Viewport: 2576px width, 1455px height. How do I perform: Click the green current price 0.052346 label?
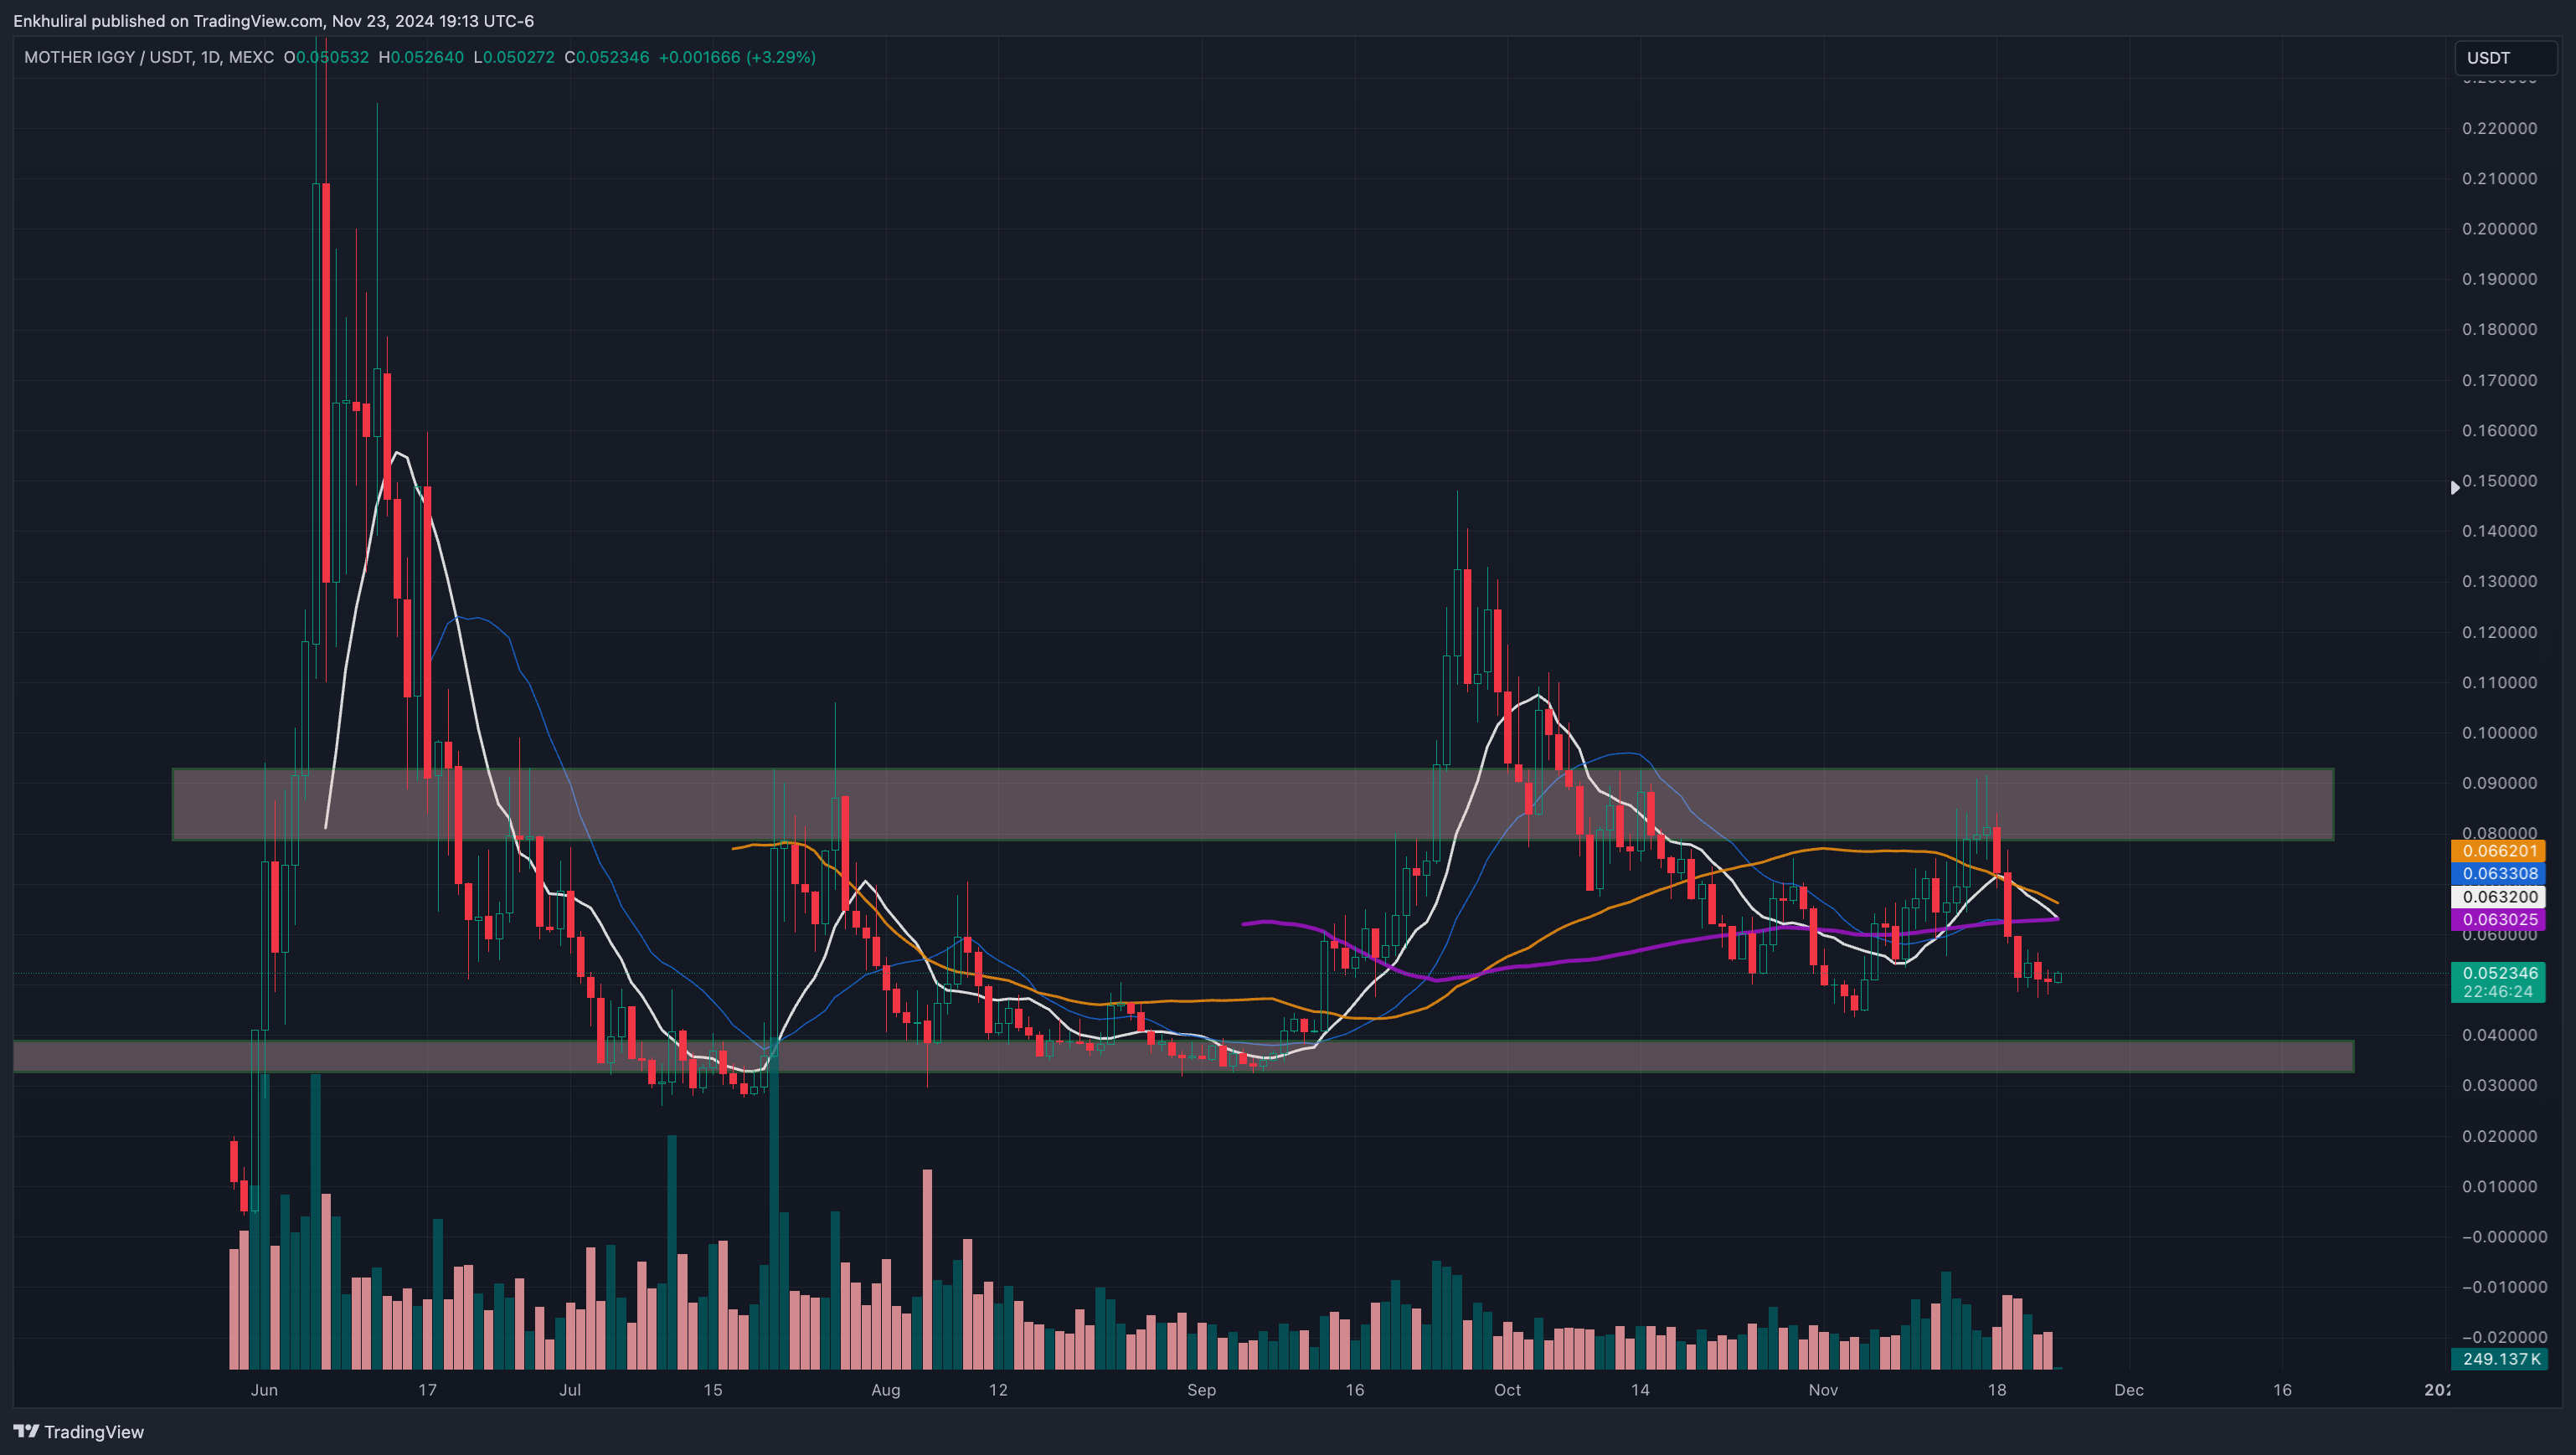[x=2498, y=973]
